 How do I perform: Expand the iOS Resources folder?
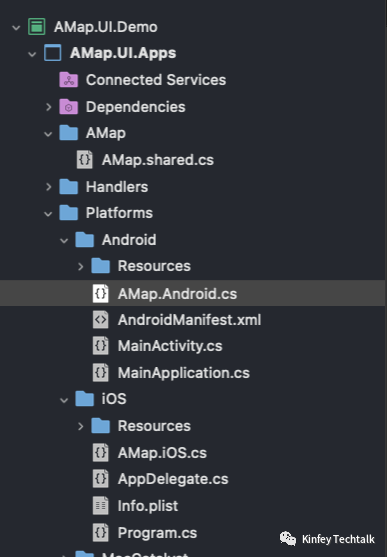(81, 426)
